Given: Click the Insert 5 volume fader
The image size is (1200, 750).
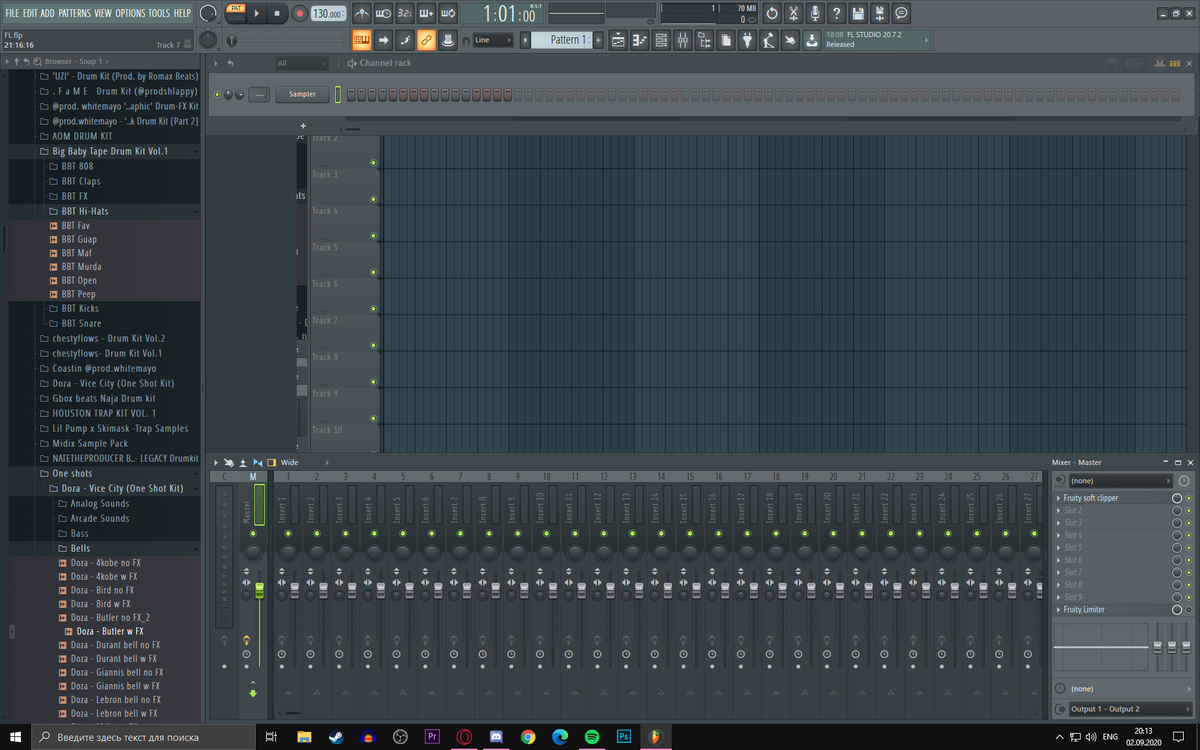Looking at the screenshot, I should 409,590.
